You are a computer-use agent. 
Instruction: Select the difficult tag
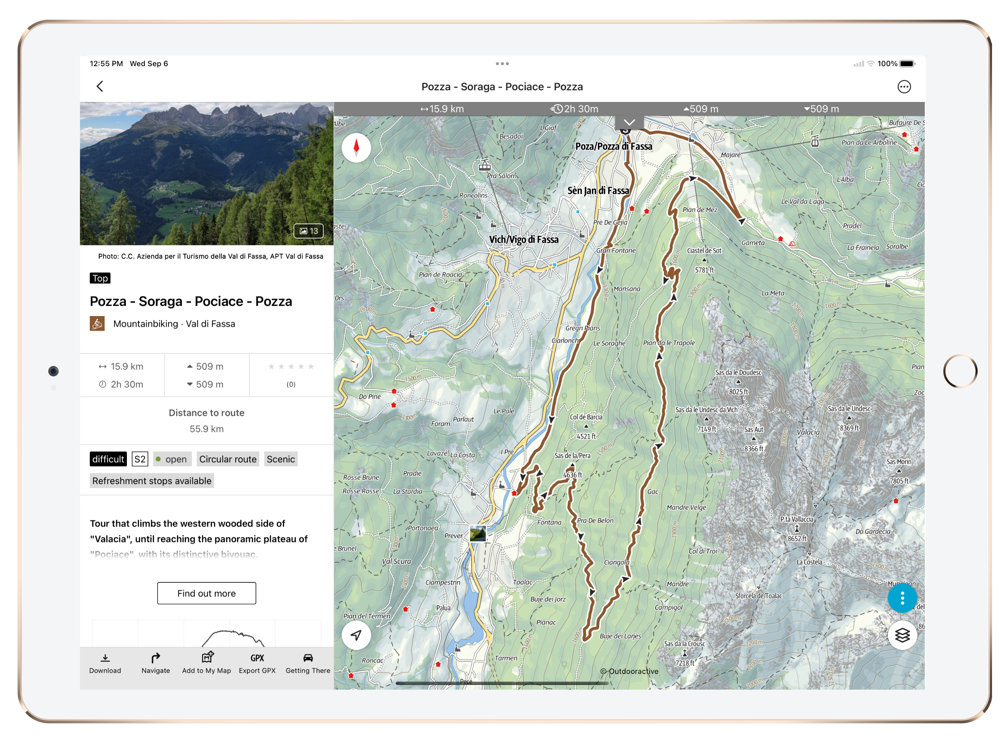click(108, 459)
